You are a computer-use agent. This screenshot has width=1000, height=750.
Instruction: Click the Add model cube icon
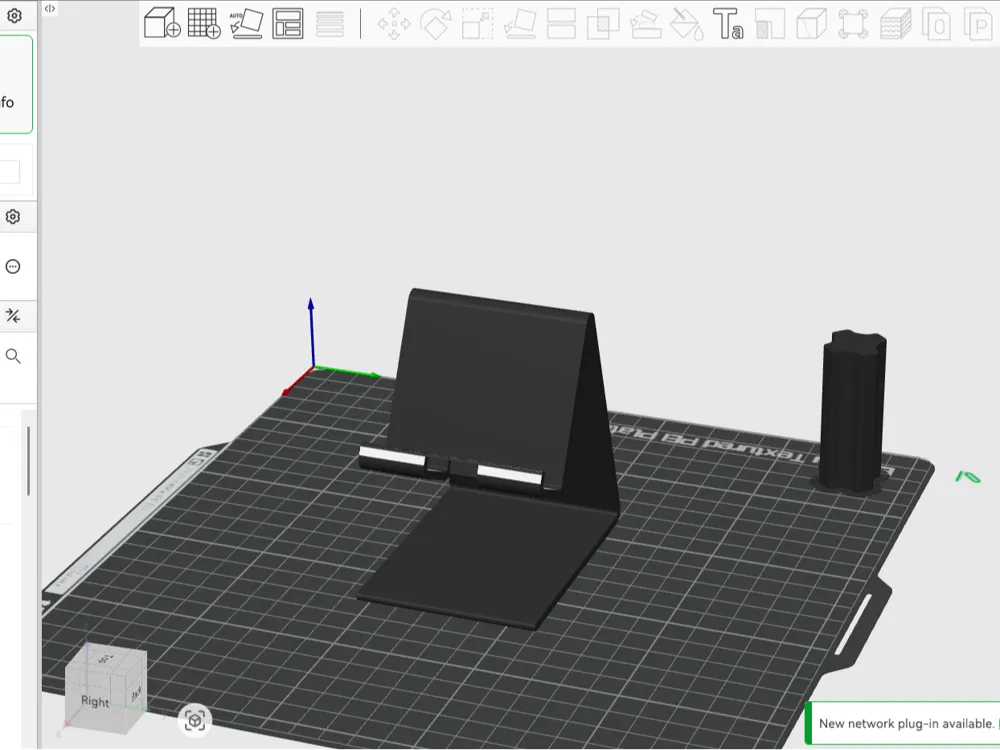[x=162, y=23]
